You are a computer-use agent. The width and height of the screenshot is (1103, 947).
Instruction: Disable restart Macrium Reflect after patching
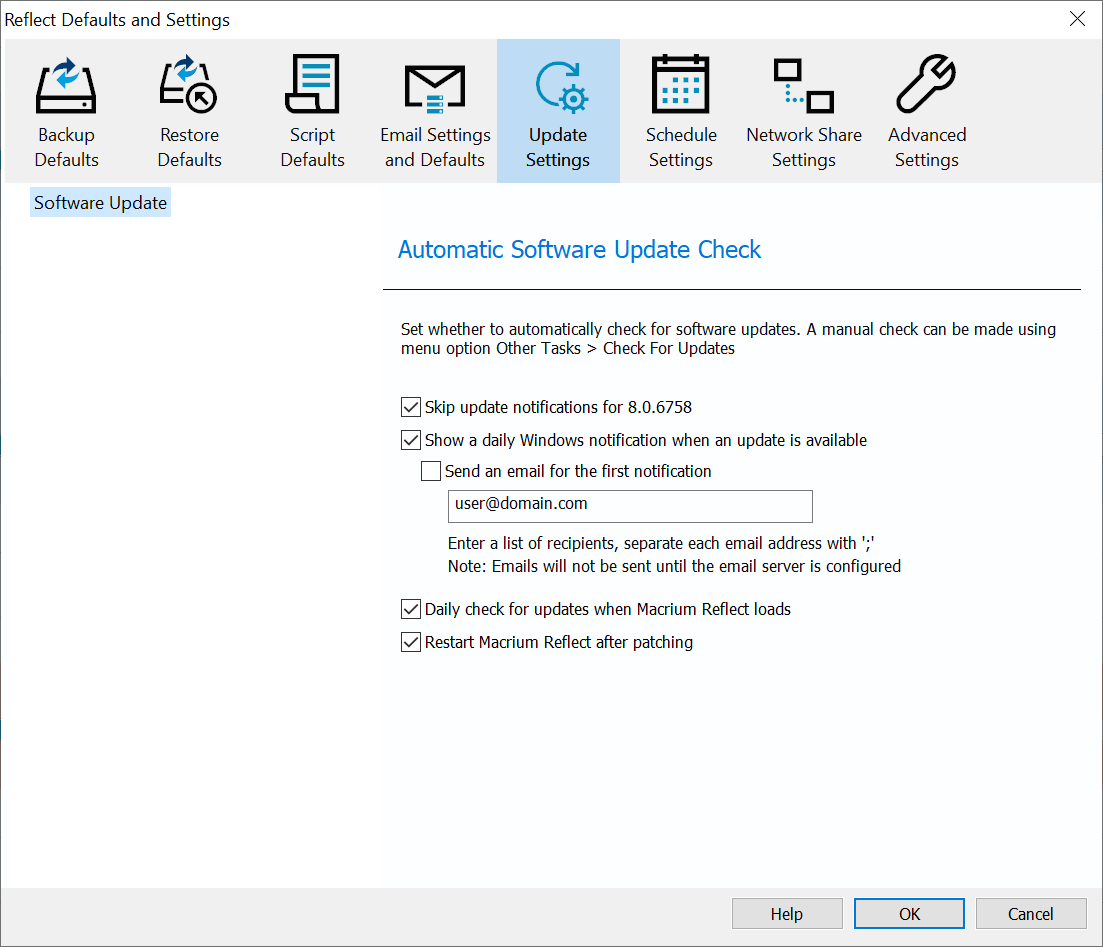point(411,642)
